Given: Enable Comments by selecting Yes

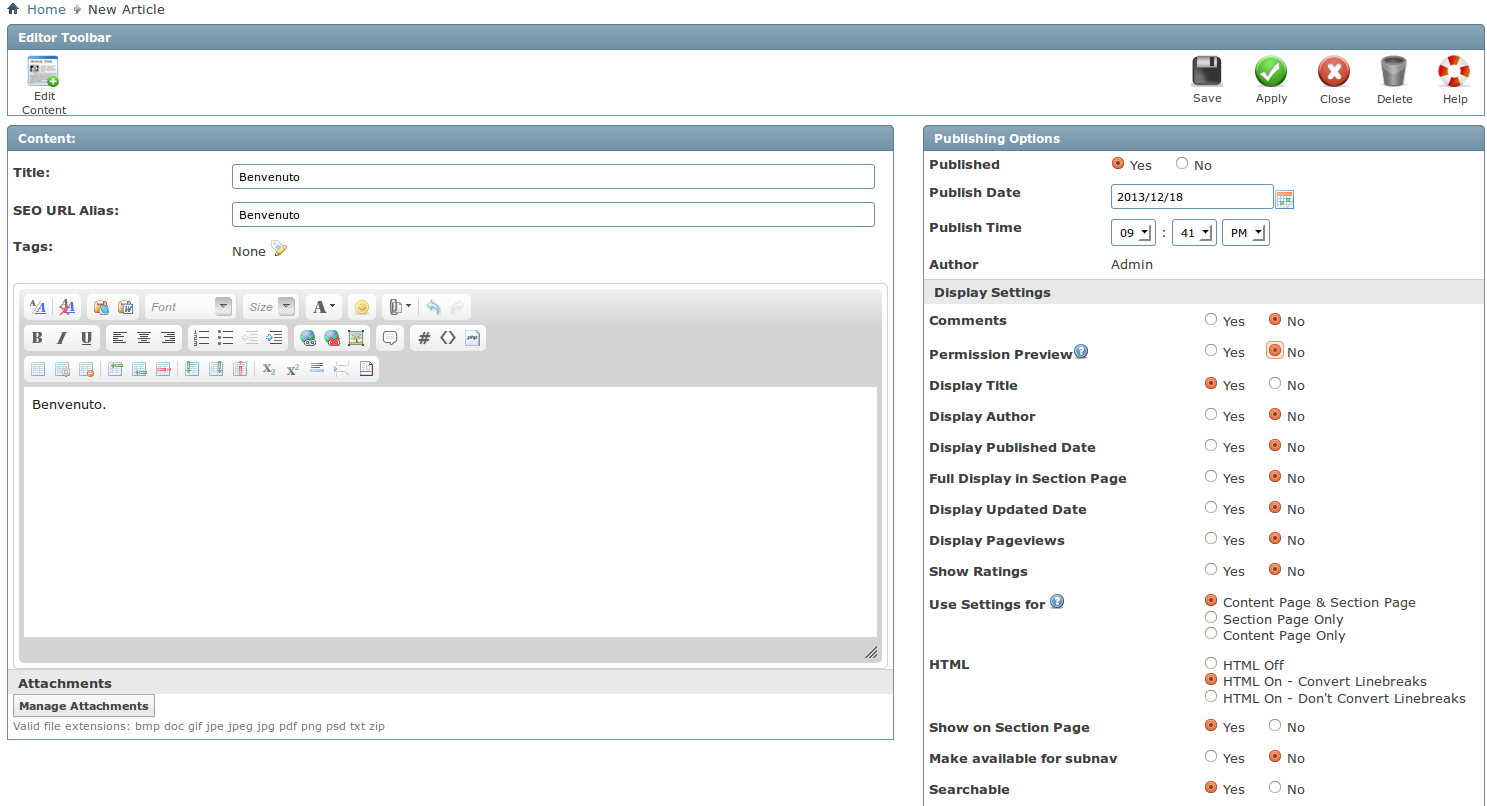Looking at the screenshot, I should coord(1211,320).
